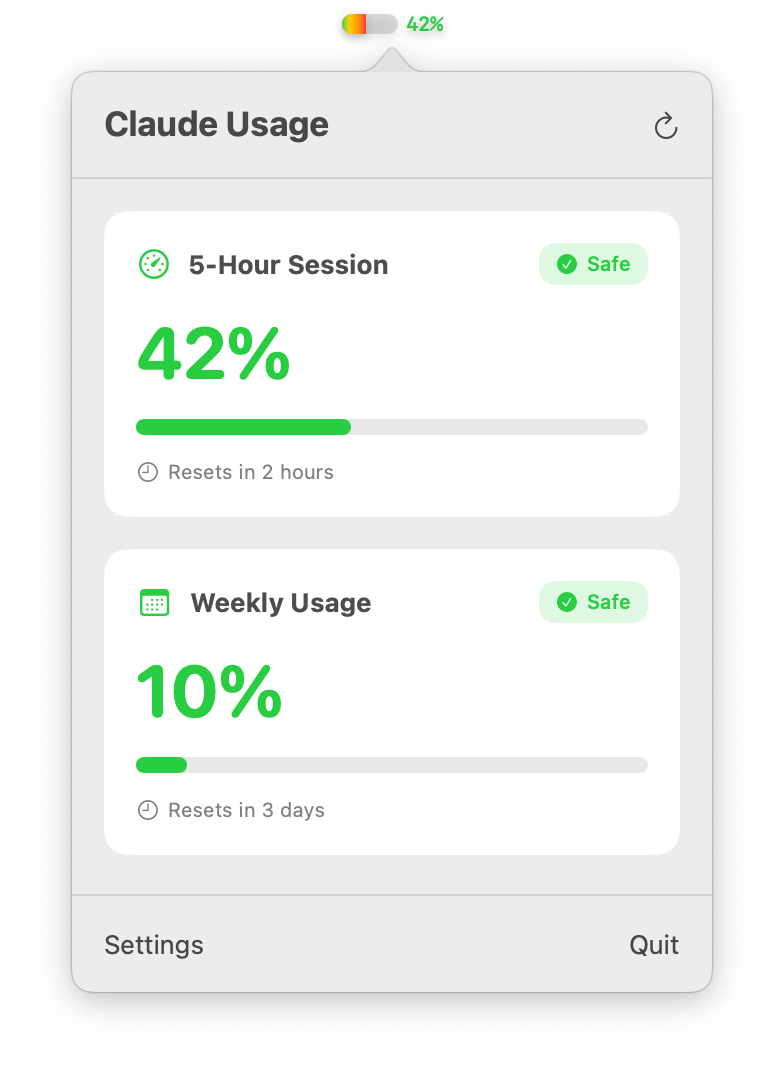The image size is (784, 1072).
Task: Click the clock icon next to Resets in 2 hours
Action: [x=148, y=472]
